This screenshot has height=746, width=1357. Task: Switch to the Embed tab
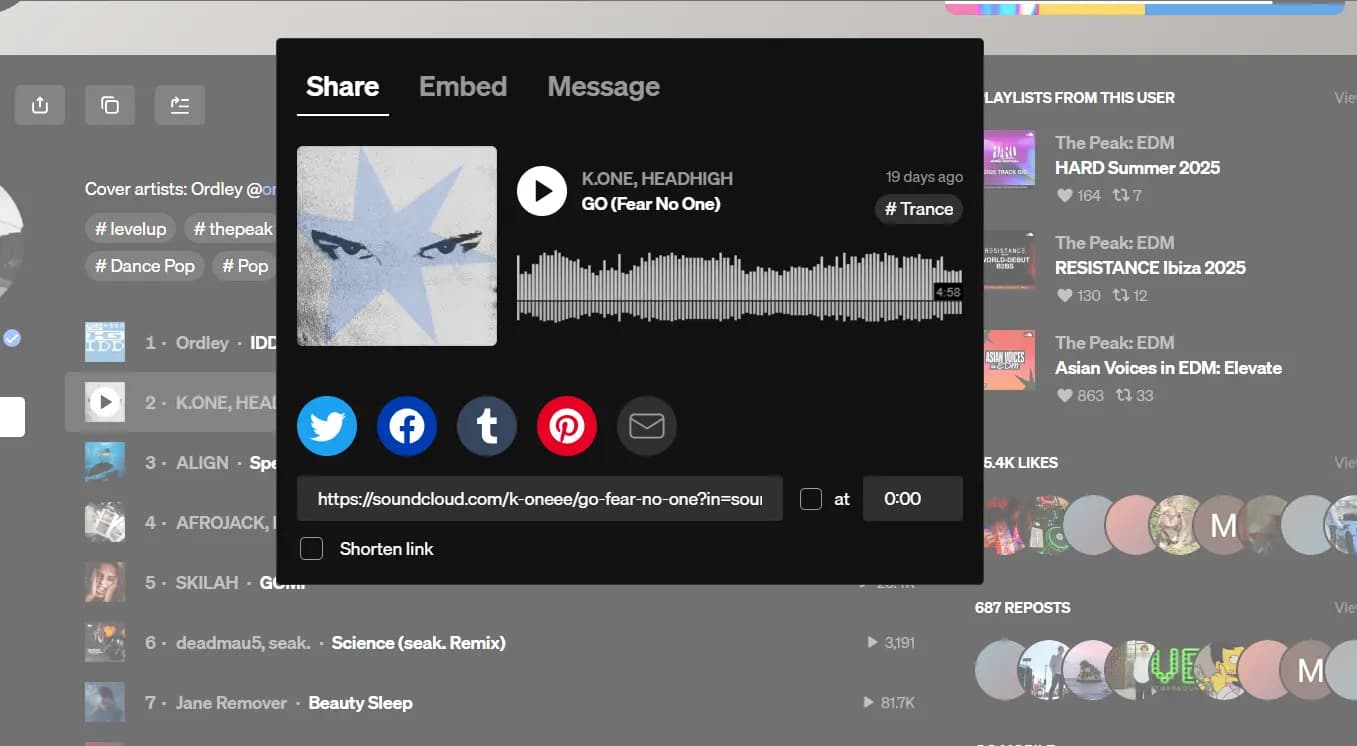click(x=463, y=87)
